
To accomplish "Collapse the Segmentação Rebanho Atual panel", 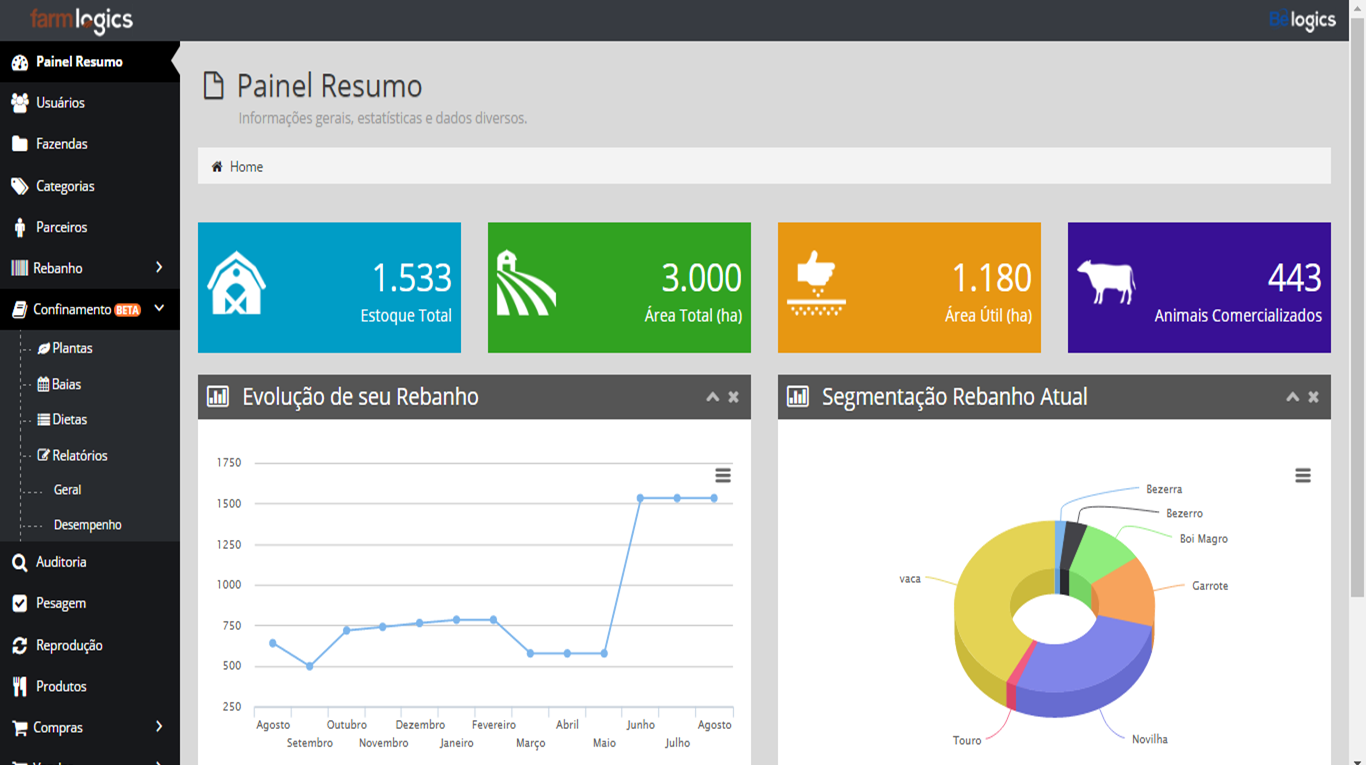I will tap(1292, 397).
